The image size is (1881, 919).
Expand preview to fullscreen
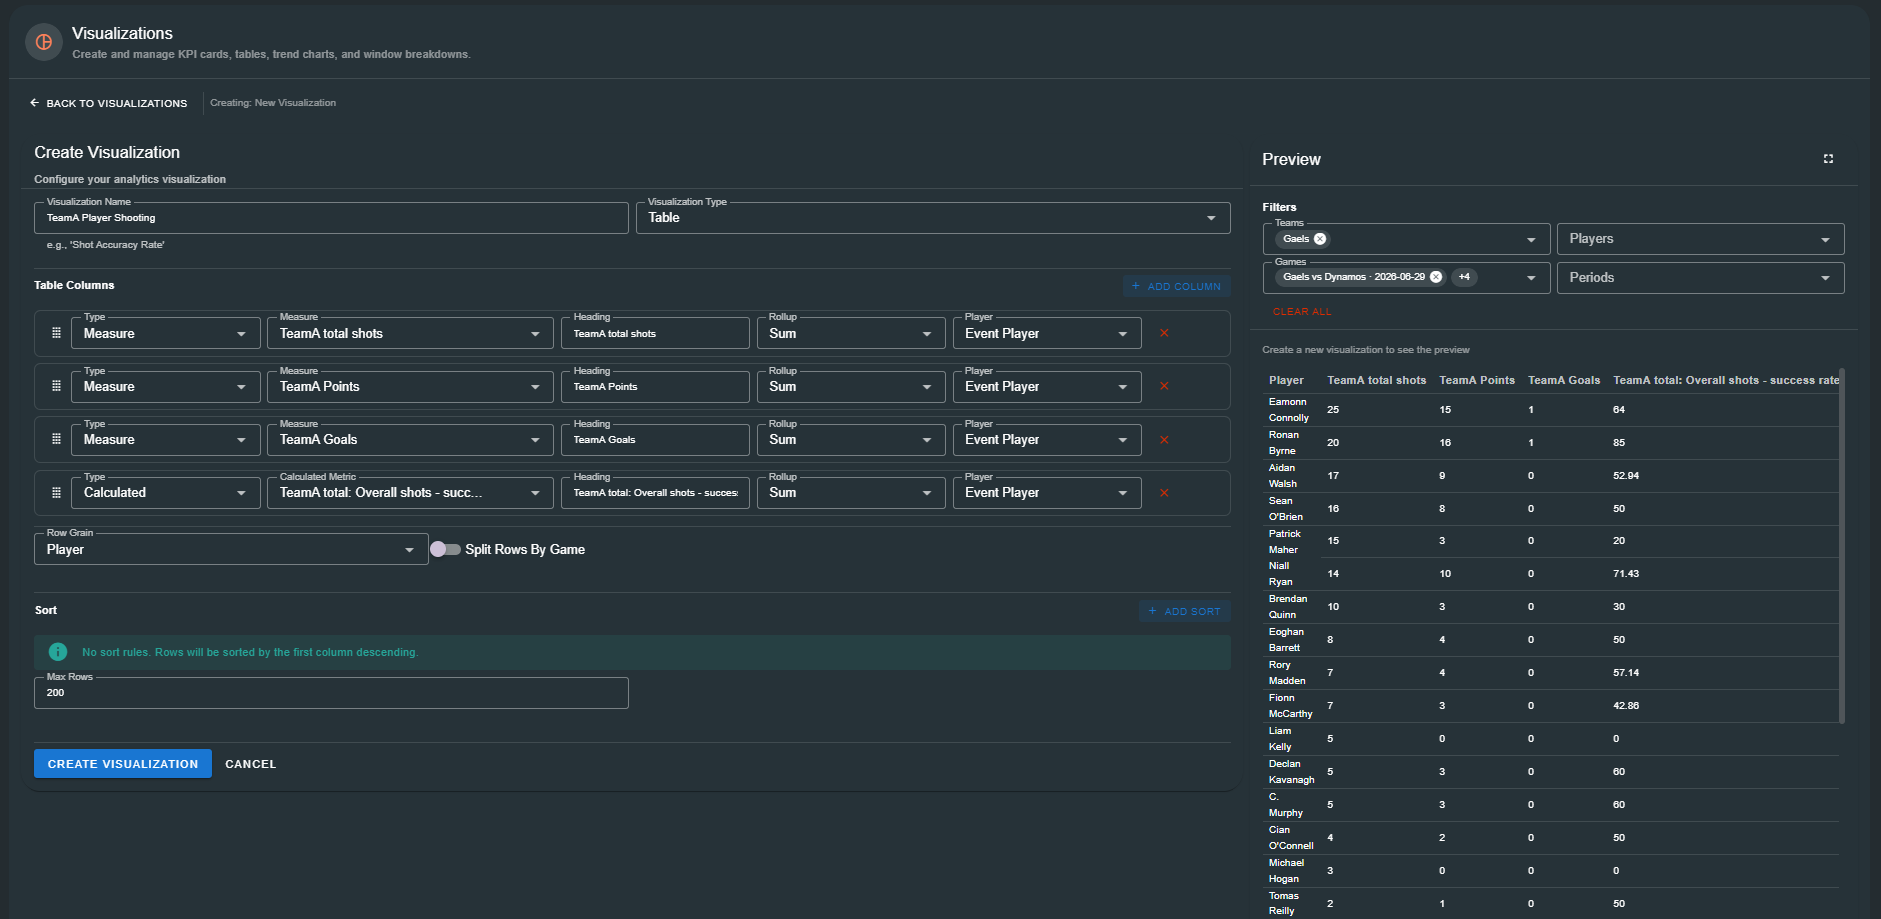tap(1828, 159)
